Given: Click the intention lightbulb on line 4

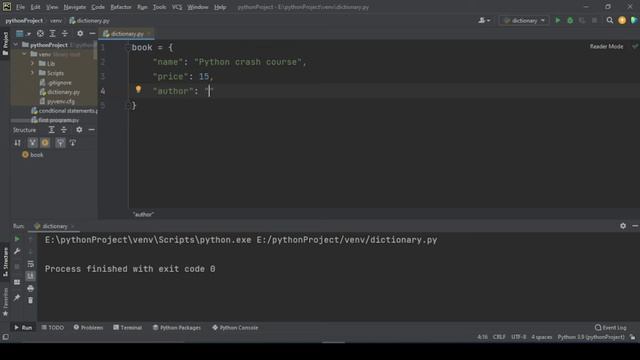Looking at the screenshot, I should tap(138, 89).
